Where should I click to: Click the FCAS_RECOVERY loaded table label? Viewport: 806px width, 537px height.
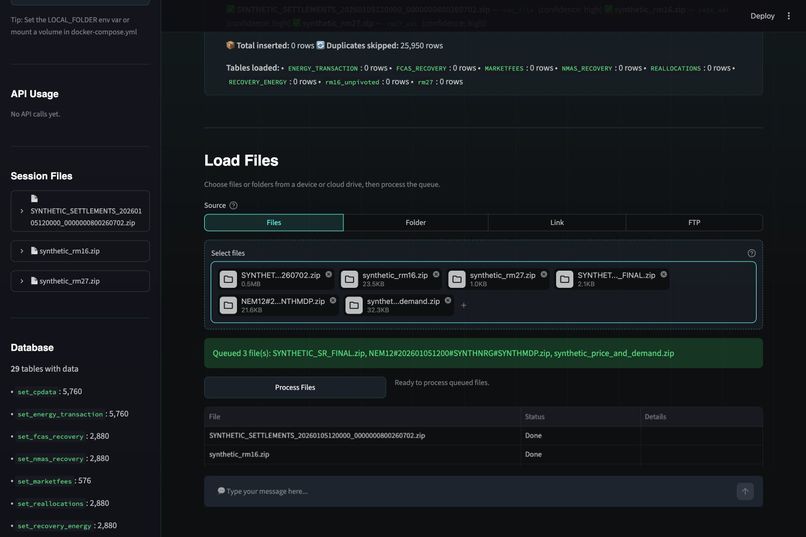(421, 68)
